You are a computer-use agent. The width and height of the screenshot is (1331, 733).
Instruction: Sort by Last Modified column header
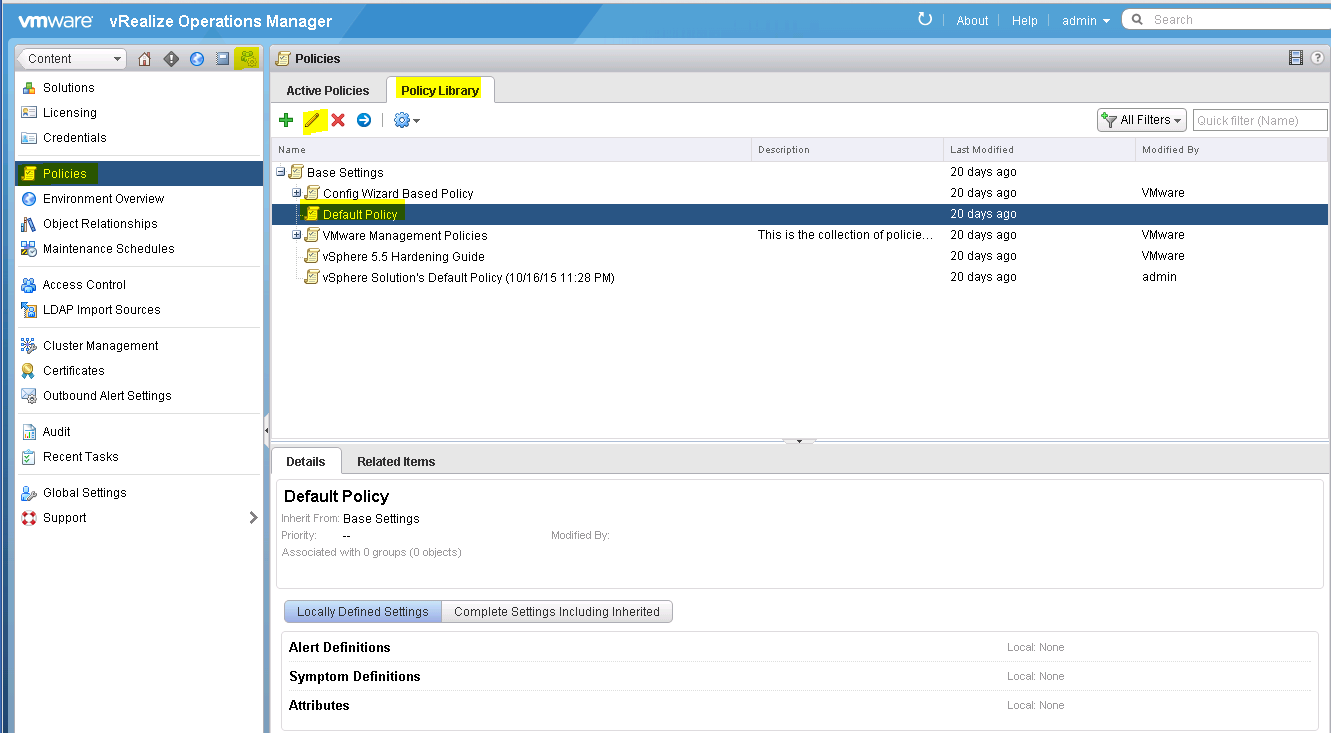pos(1039,150)
